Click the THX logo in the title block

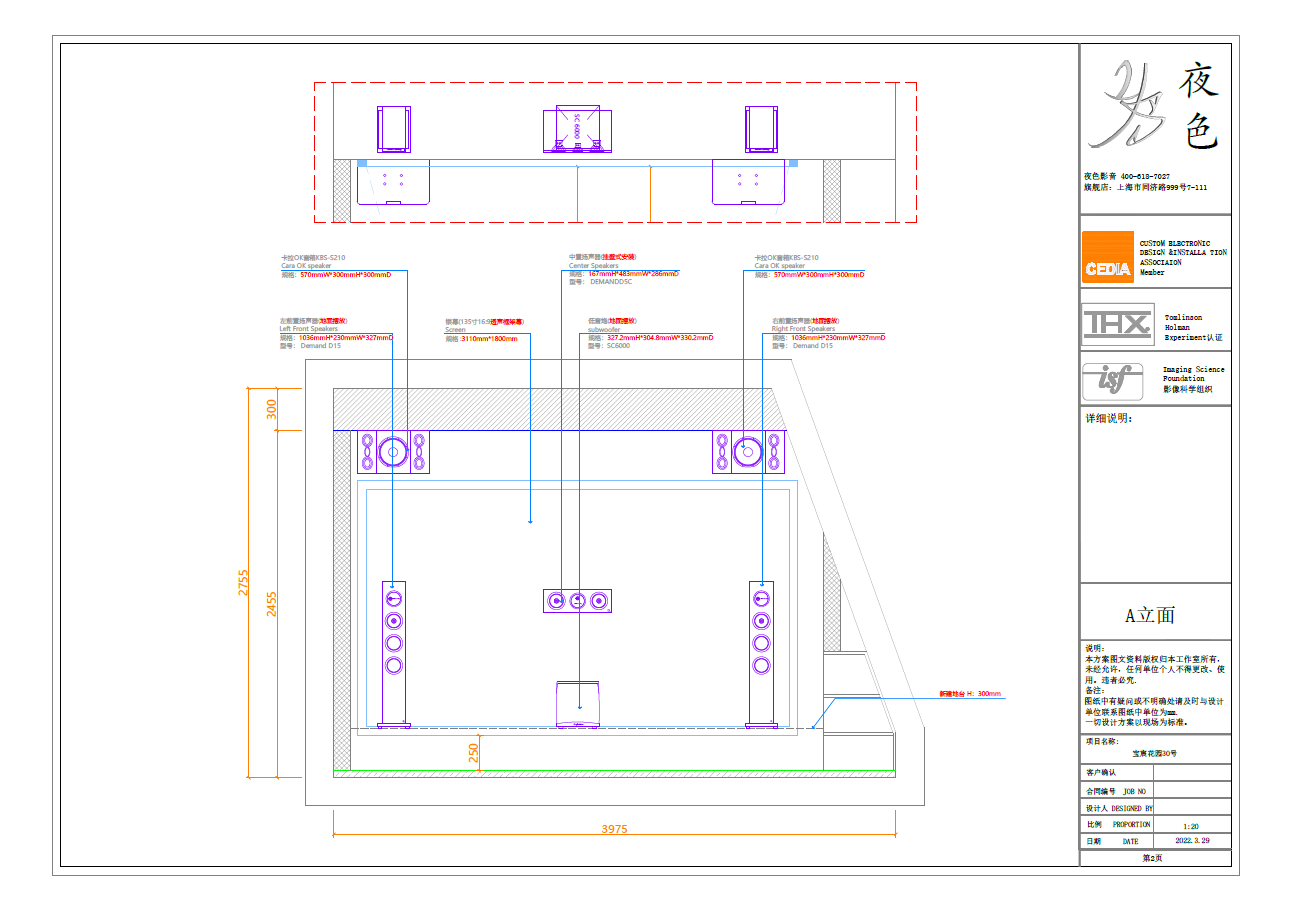point(1118,324)
